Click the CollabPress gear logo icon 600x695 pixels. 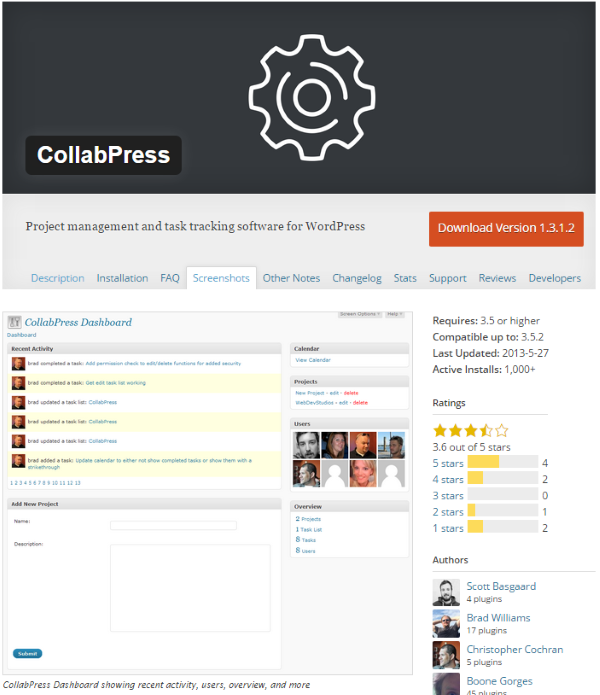(312, 97)
